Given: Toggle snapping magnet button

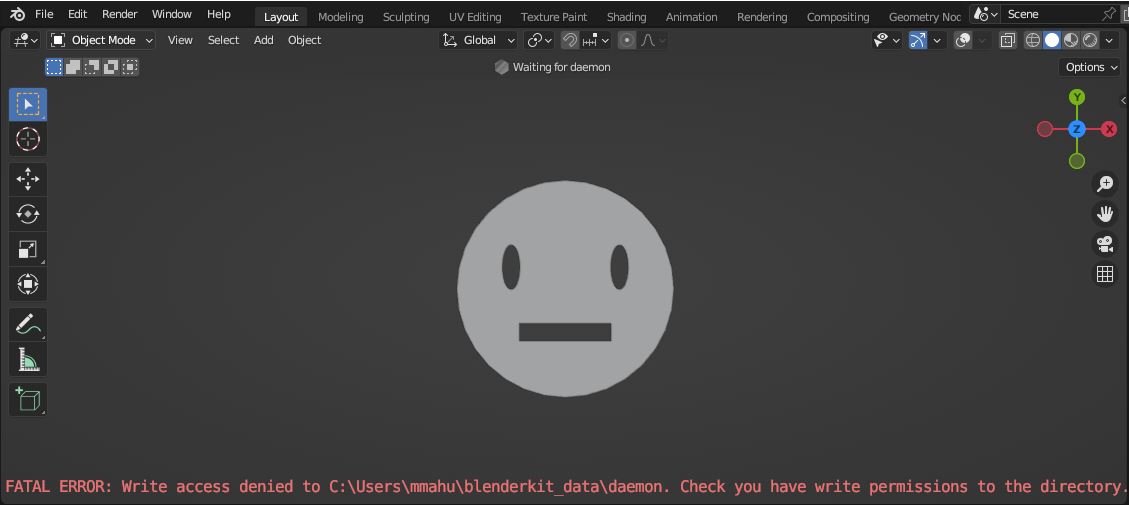Looking at the screenshot, I should pos(570,40).
